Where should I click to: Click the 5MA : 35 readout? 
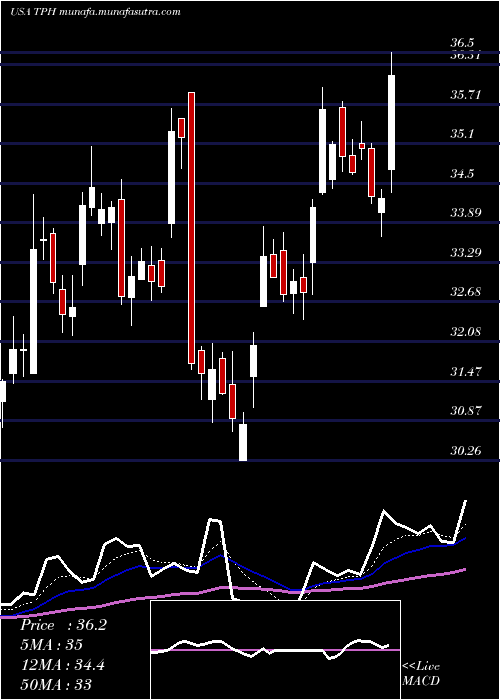pyautogui.click(x=52, y=645)
